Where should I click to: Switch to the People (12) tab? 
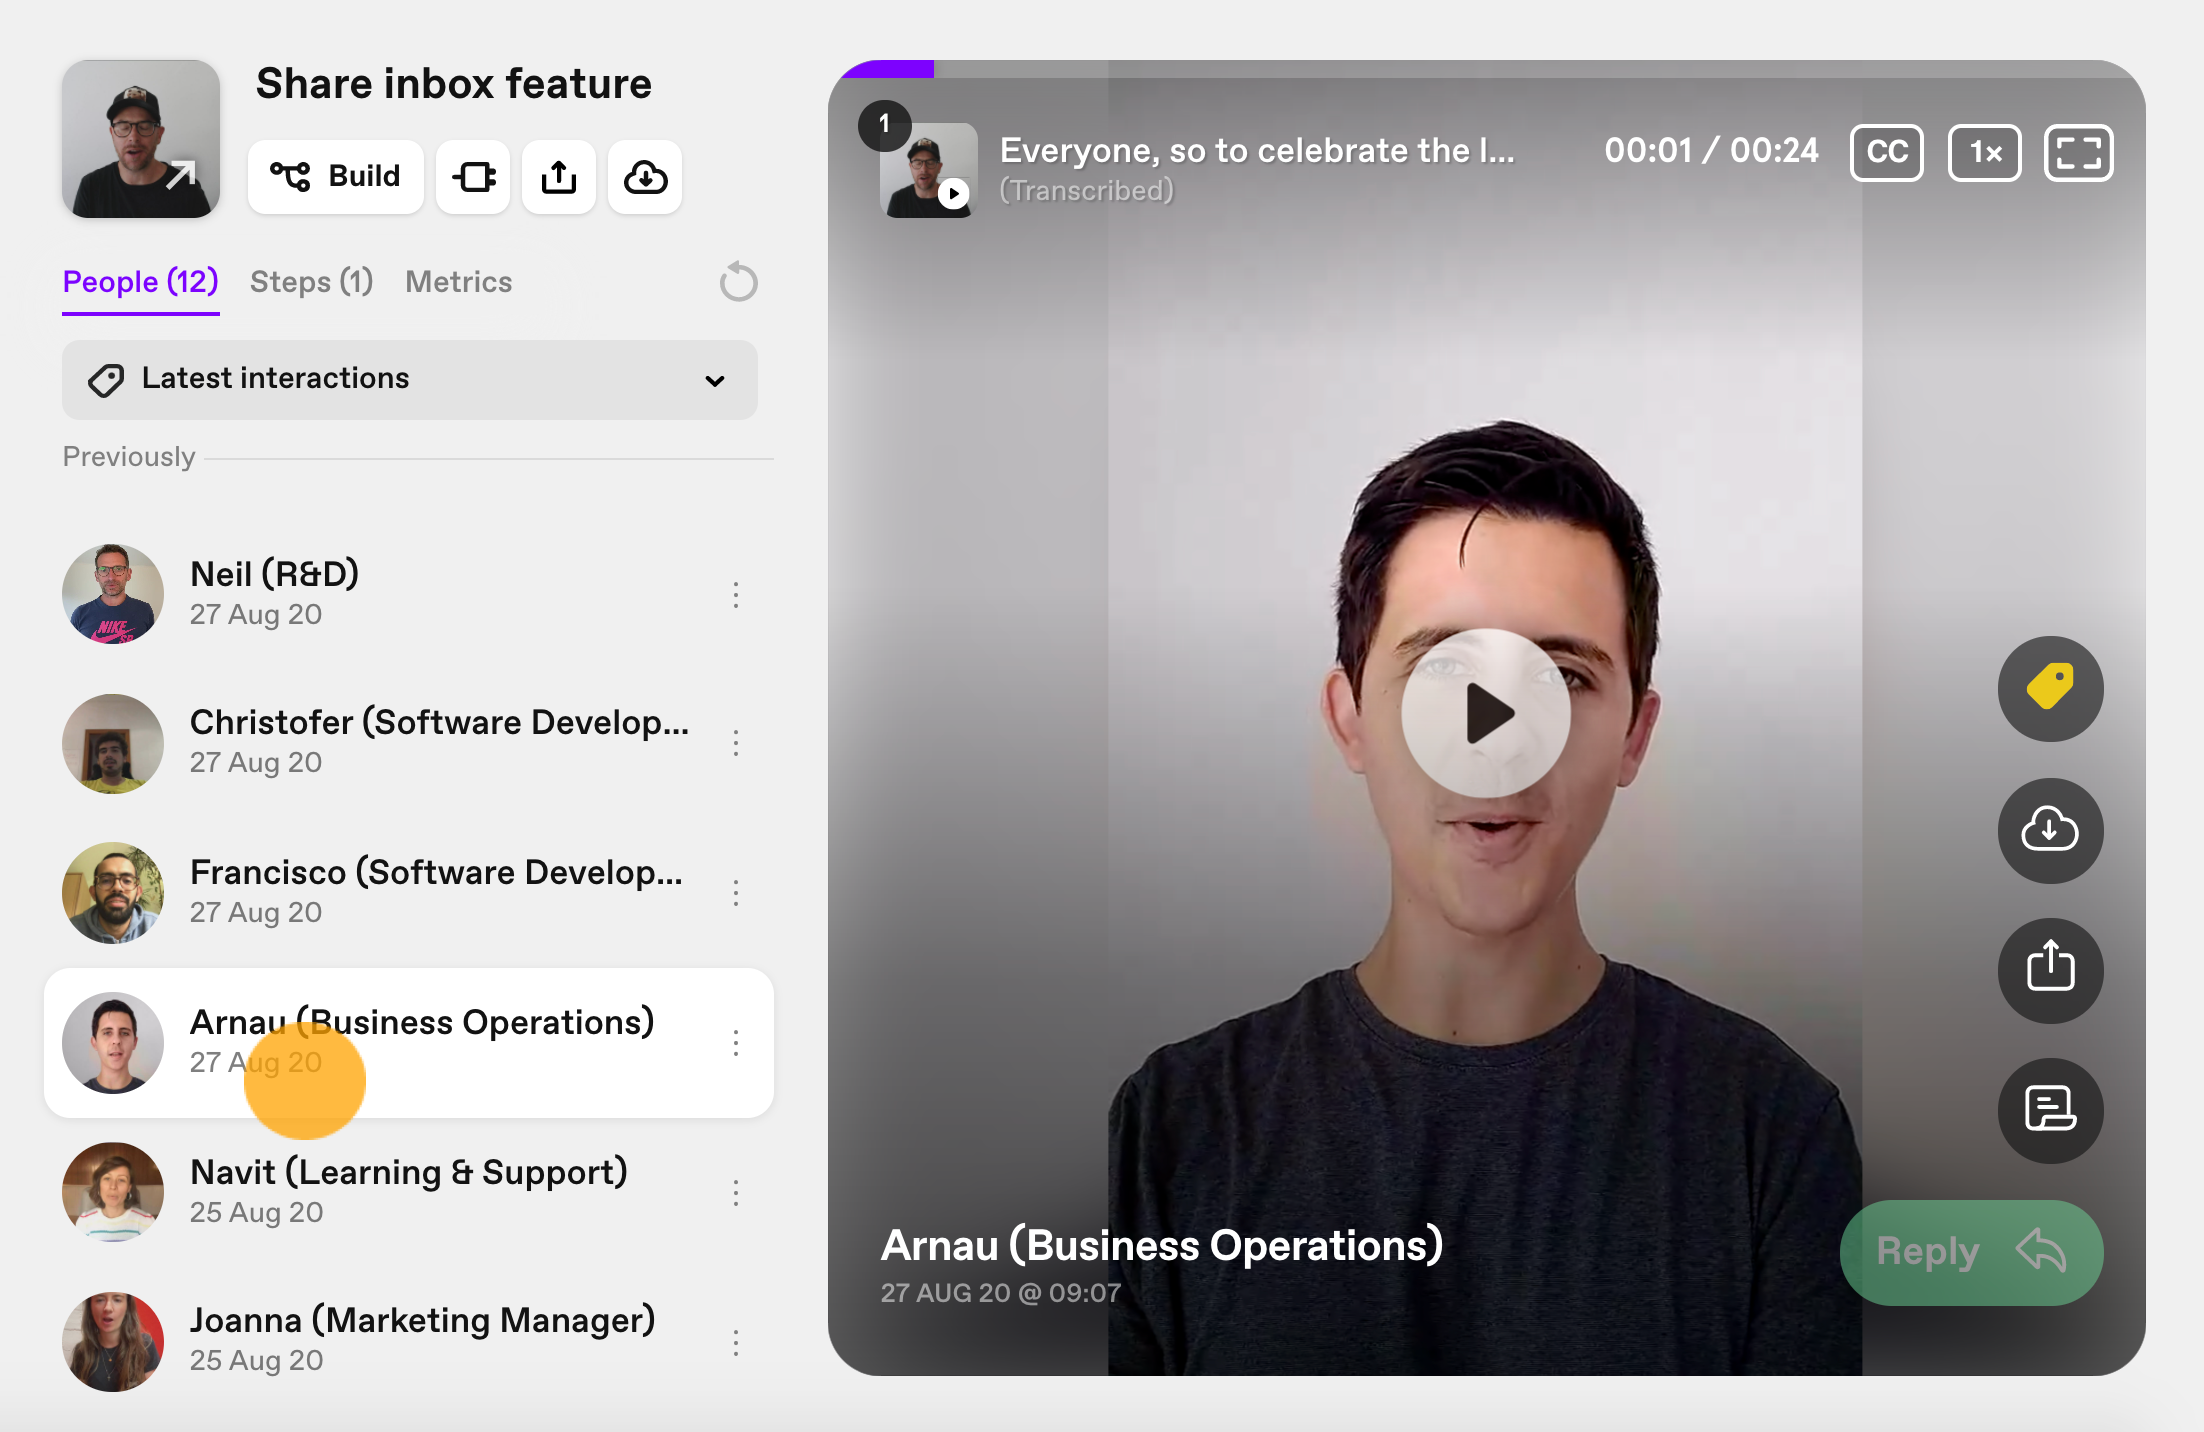(x=140, y=282)
